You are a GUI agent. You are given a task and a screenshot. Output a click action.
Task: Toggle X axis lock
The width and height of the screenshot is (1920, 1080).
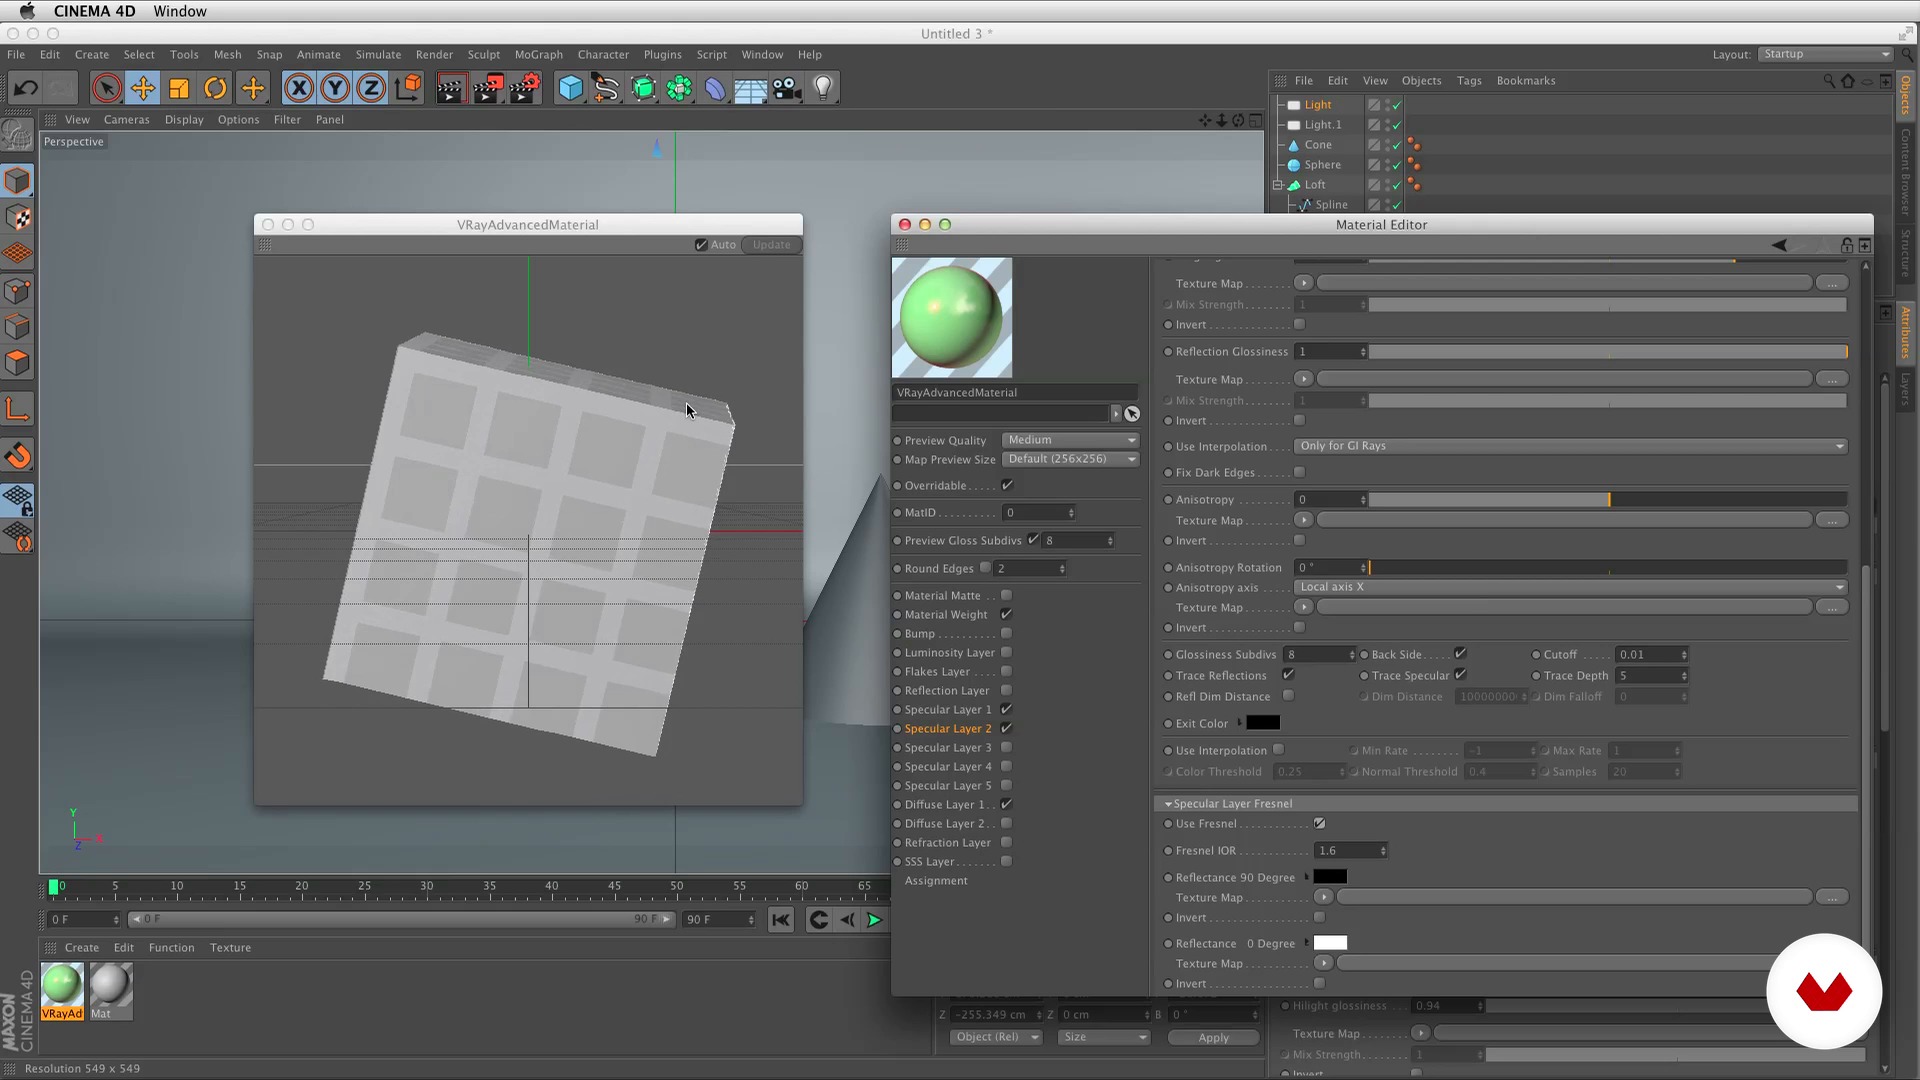298,88
